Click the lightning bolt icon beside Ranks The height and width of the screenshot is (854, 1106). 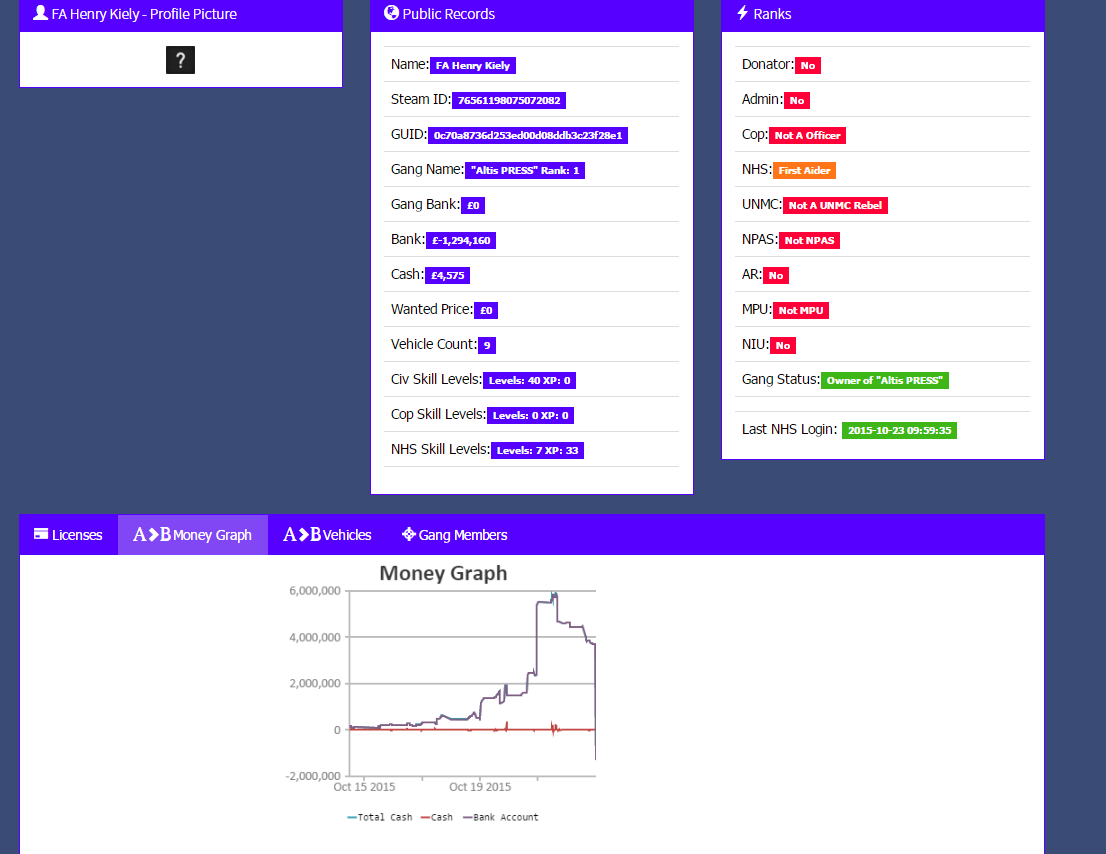pyautogui.click(x=743, y=13)
